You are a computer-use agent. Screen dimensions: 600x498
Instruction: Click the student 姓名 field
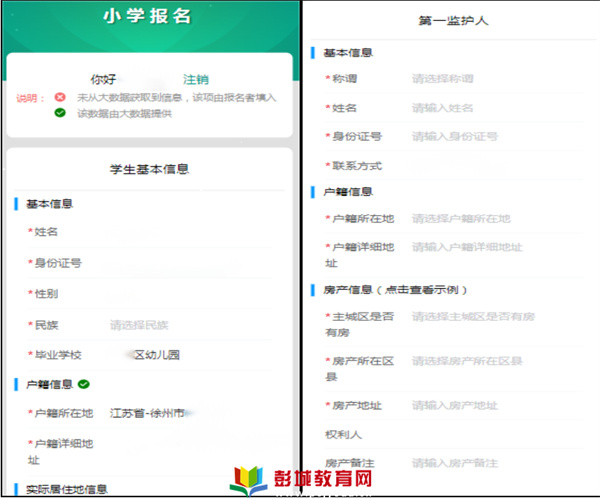pyautogui.click(x=150, y=232)
